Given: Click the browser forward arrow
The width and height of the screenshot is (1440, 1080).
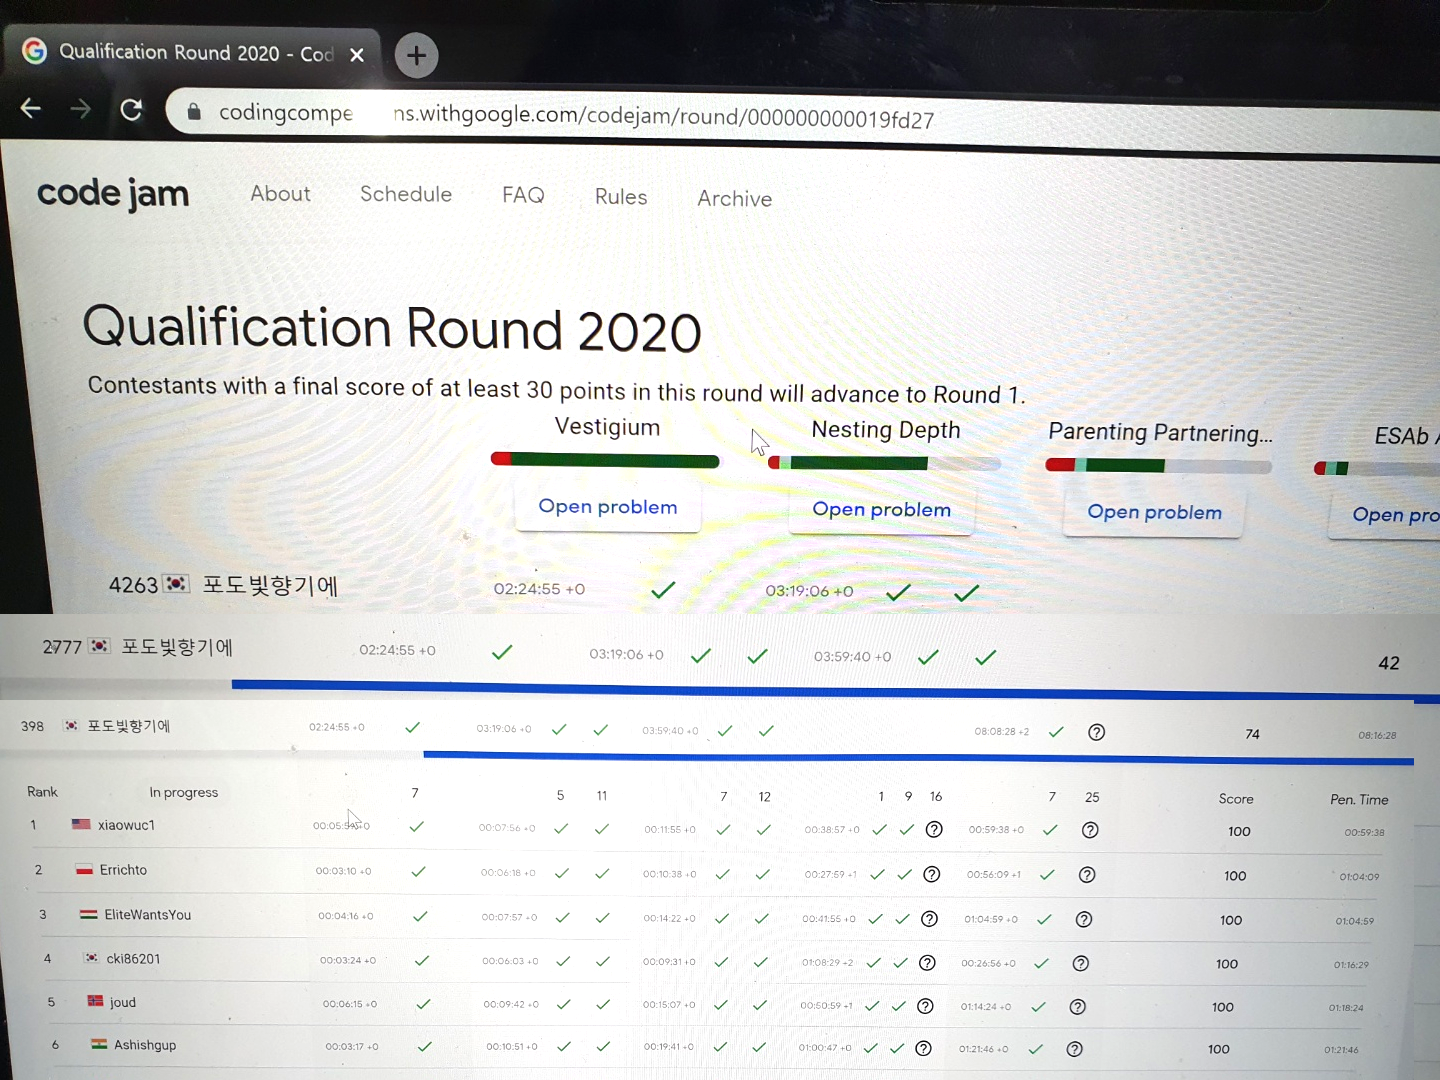Looking at the screenshot, I should click(81, 109).
